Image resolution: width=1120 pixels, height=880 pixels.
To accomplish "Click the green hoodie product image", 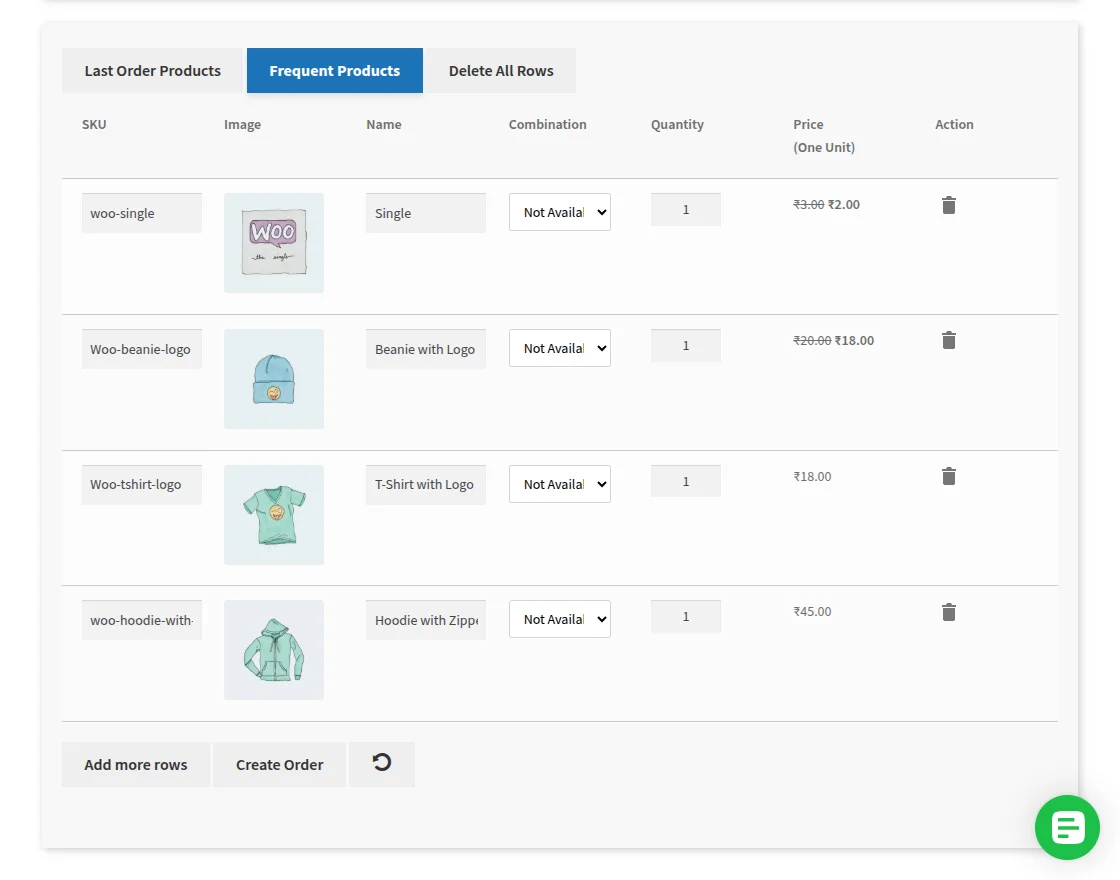I will point(274,650).
